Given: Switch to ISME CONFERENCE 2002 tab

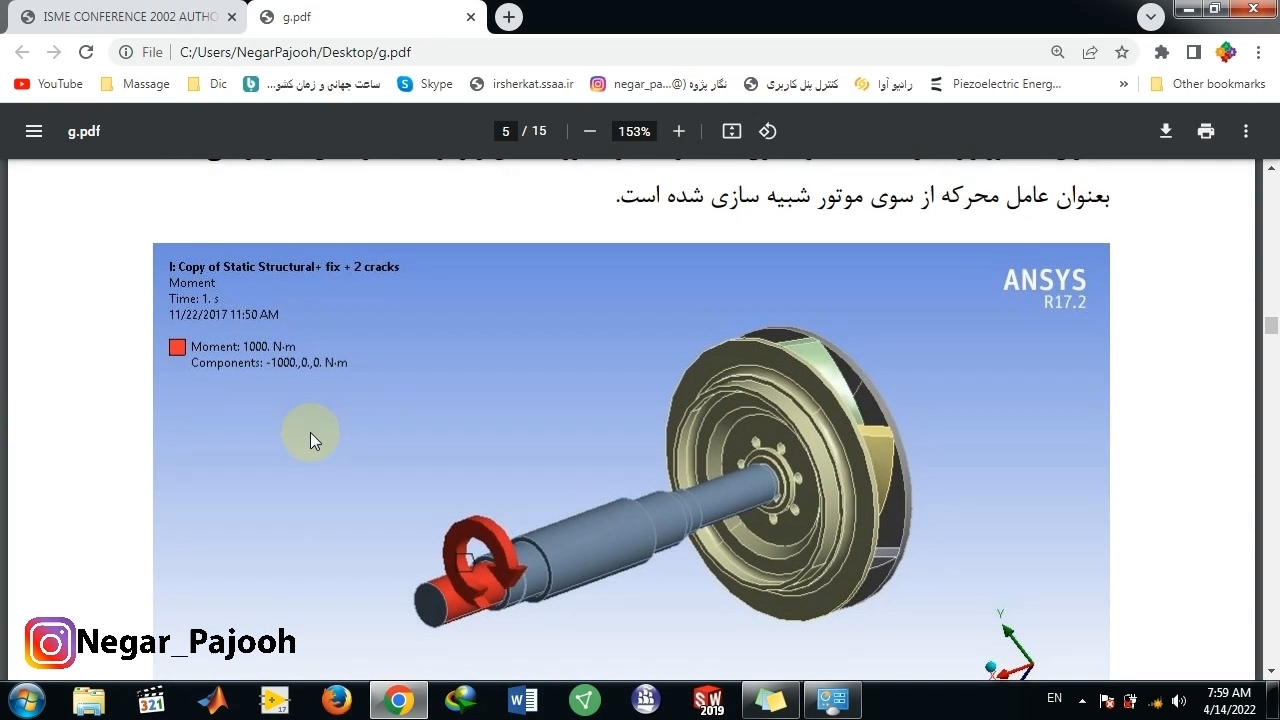Looking at the screenshot, I should 125,17.
